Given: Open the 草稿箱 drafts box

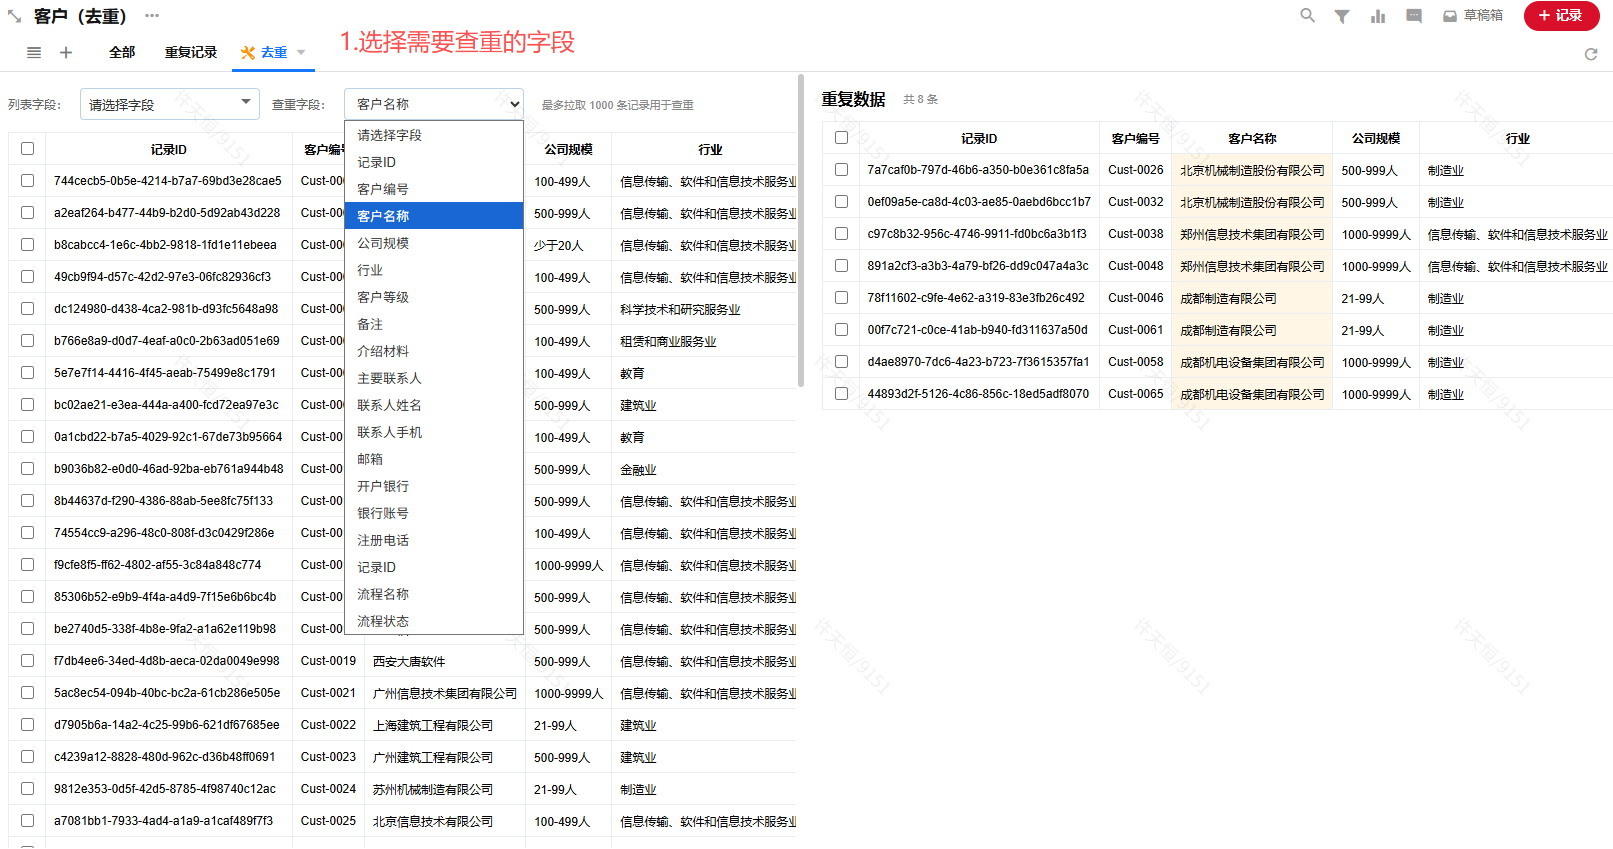Looking at the screenshot, I should [1472, 16].
